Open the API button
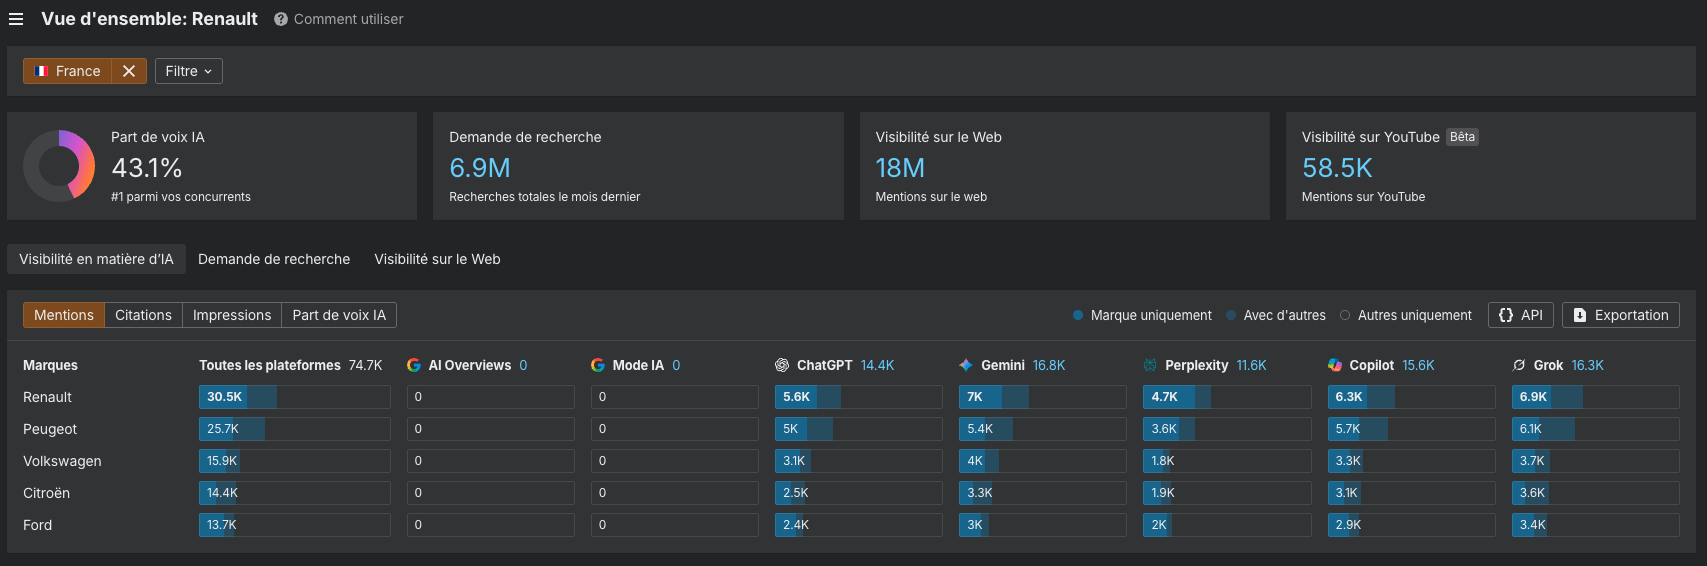This screenshot has height=566, width=1707. click(x=1521, y=315)
